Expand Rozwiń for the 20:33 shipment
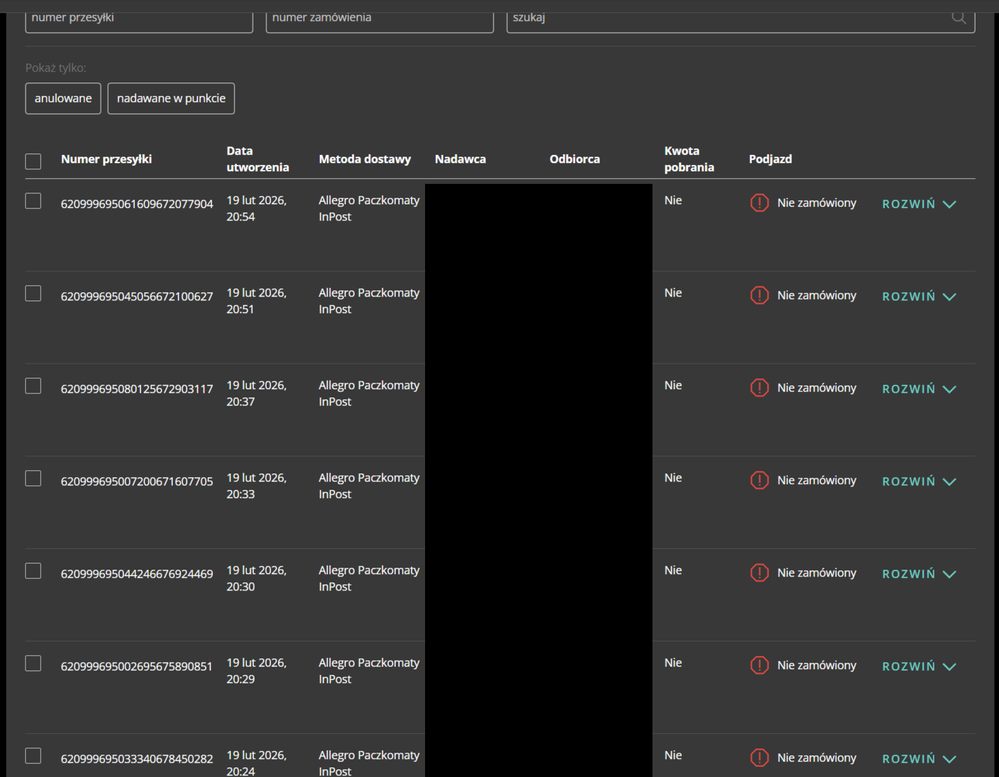 coord(918,482)
